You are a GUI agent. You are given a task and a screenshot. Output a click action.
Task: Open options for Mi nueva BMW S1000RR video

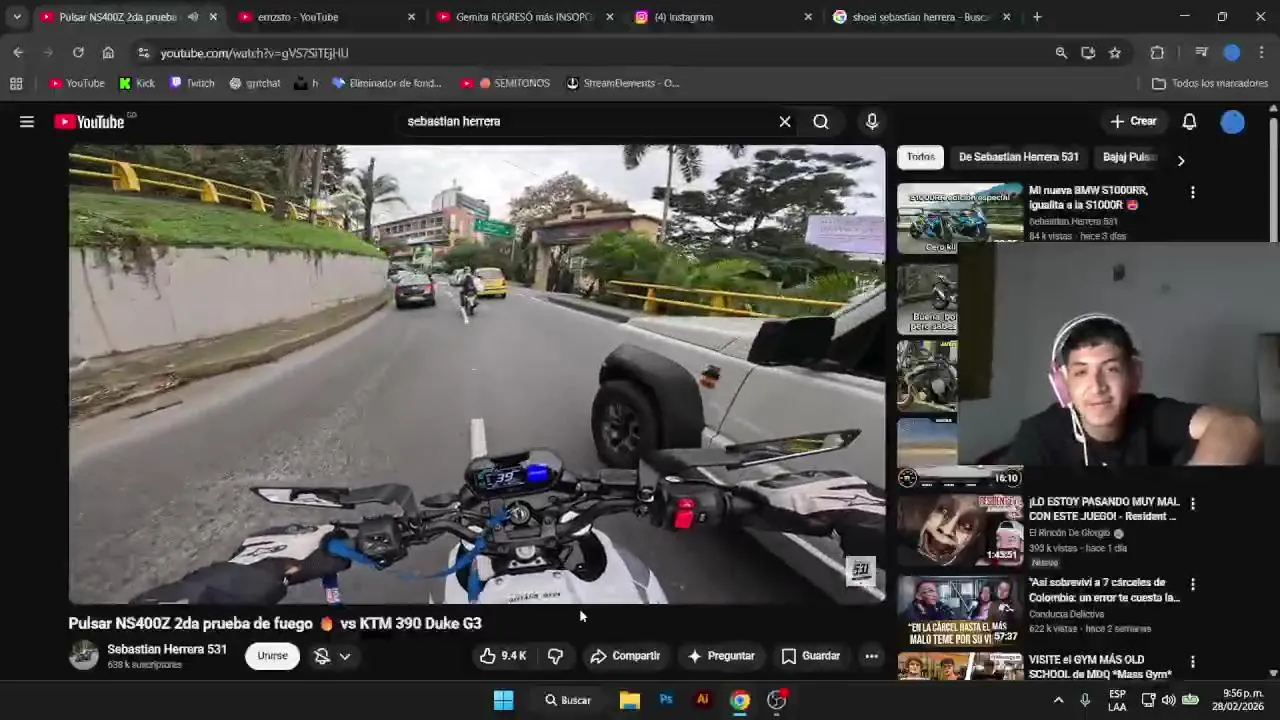coord(1192,192)
